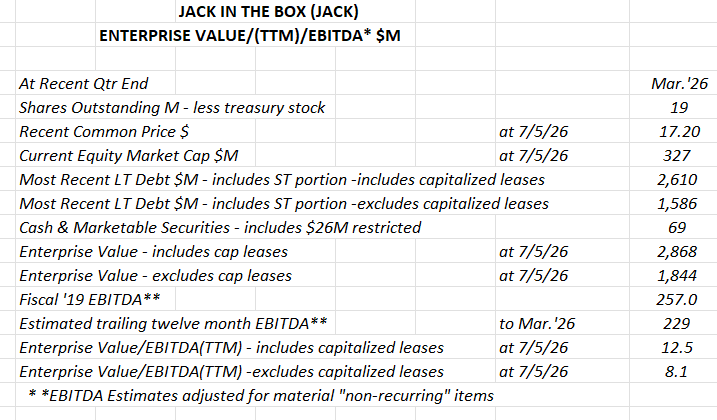This screenshot has width=717, height=420.
Task: Click the LT debt value 2,610
Action: pyautogui.click(x=679, y=179)
